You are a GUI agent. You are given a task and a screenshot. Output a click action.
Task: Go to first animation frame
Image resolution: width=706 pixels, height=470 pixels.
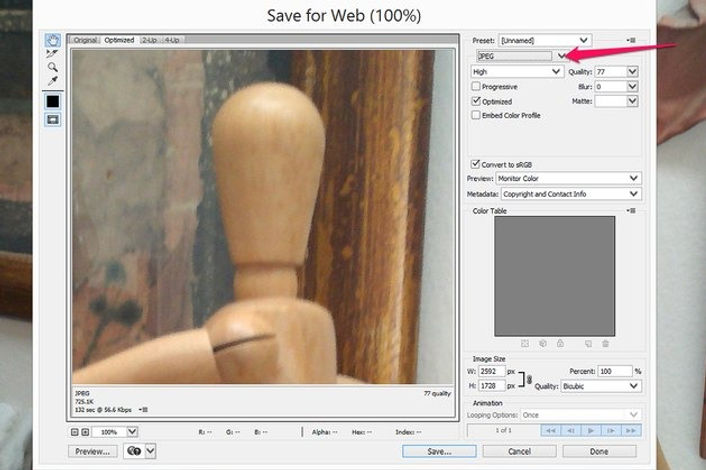pos(551,431)
